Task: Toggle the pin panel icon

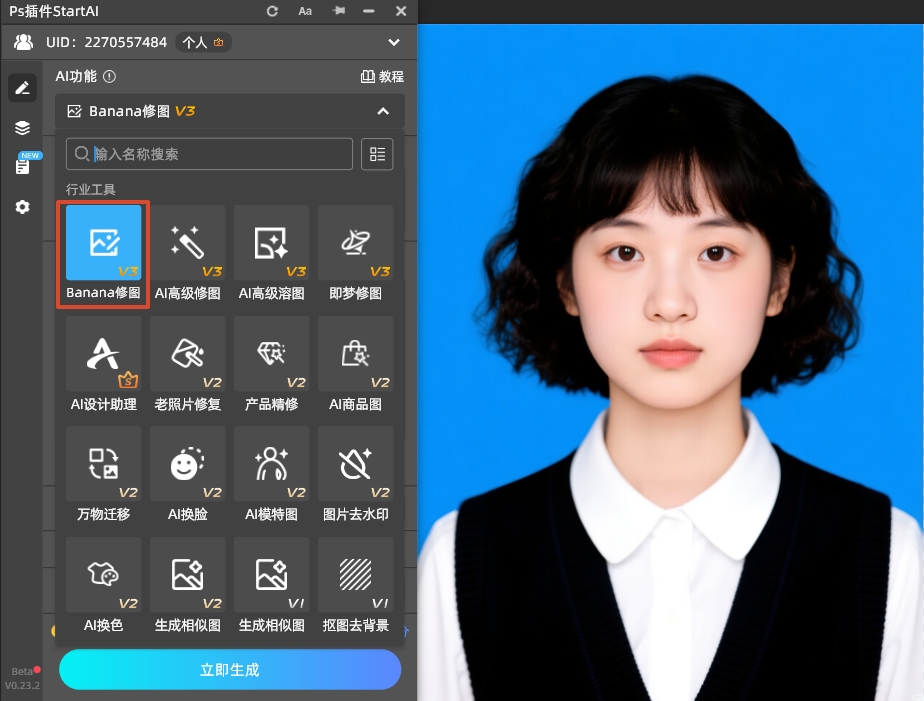Action: point(338,11)
